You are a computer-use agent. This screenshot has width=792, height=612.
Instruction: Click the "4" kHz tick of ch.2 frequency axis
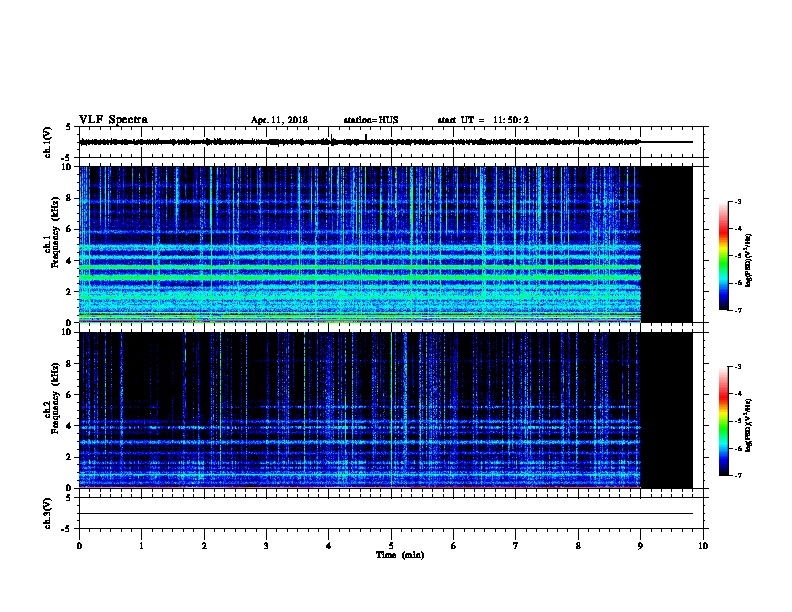pos(71,426)
